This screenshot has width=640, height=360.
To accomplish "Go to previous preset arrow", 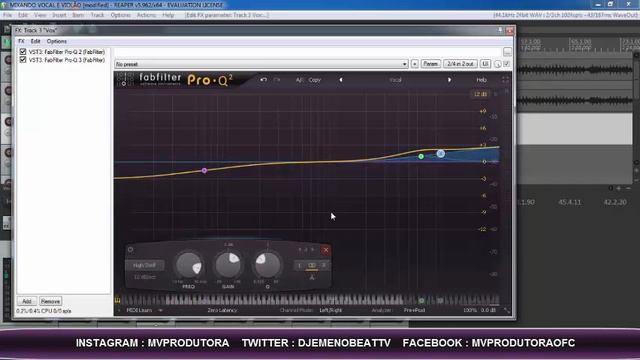I will point(341,80).
